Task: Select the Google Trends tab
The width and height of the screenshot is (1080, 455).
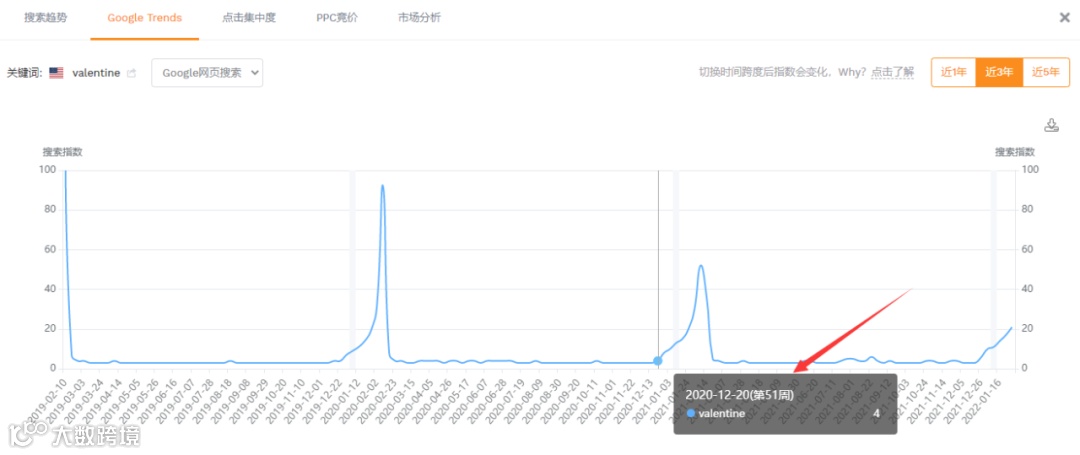Action: point(145,18)
